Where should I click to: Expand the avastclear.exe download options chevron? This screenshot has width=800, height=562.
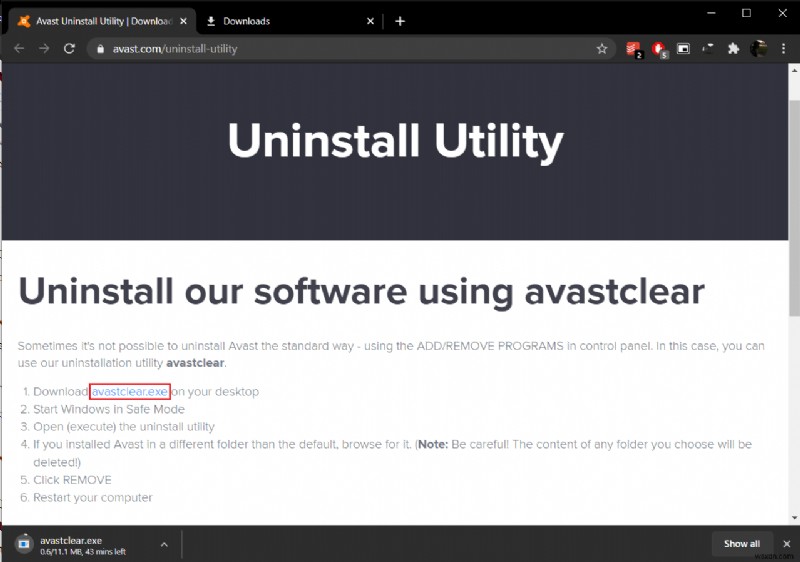click(164, 545)
